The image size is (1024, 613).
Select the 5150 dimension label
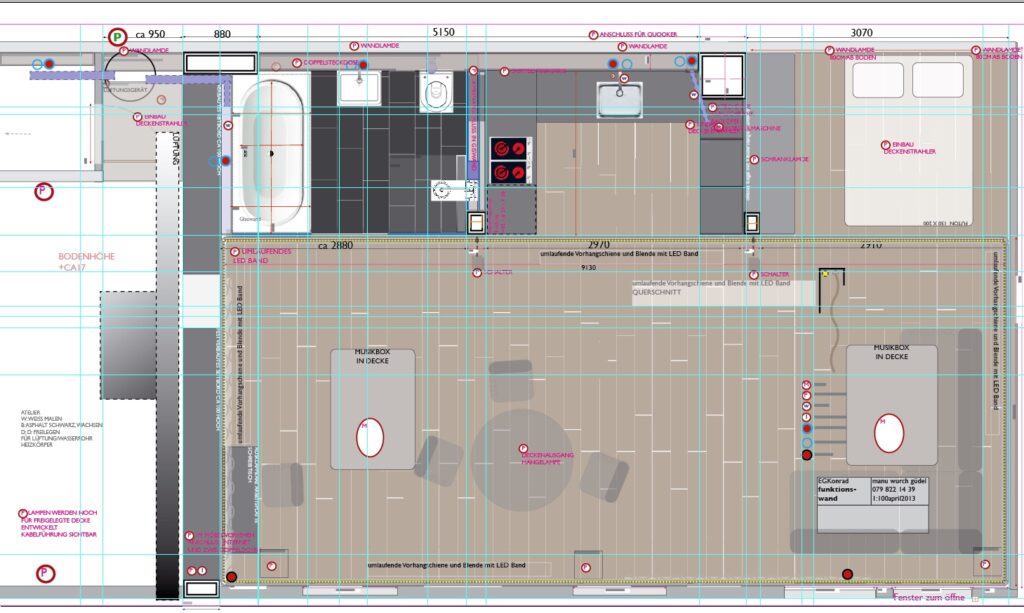pyautogui.click(x=443, y=33)
